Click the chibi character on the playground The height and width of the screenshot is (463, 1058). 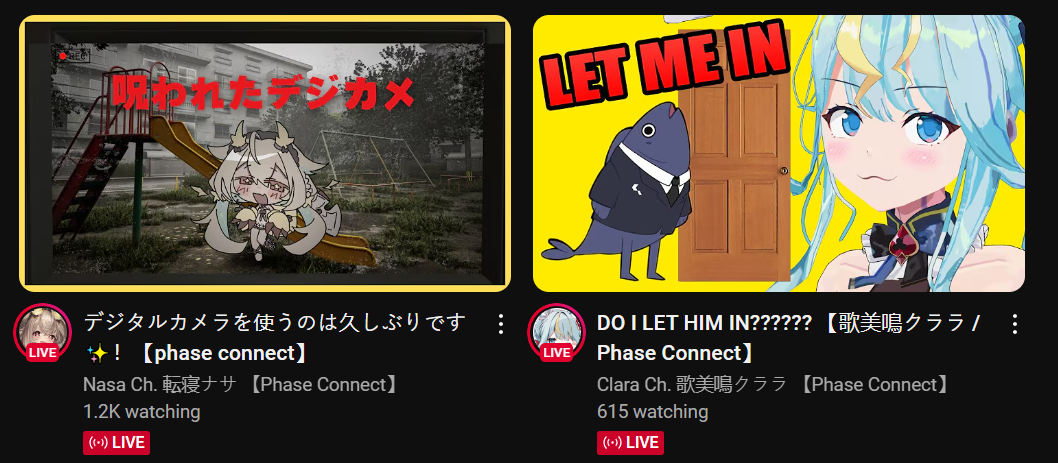click(x=260, y=191)
